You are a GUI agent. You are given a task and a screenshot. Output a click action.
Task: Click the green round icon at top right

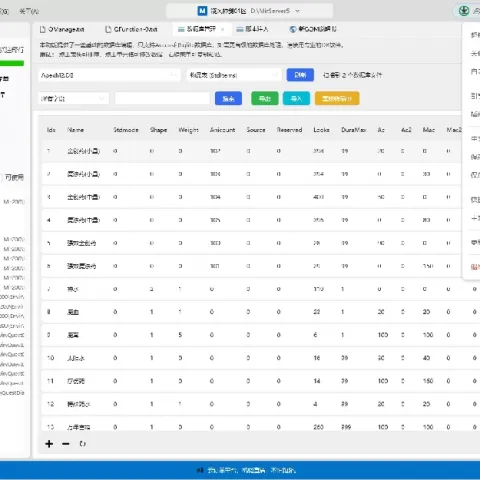point(464,11)
